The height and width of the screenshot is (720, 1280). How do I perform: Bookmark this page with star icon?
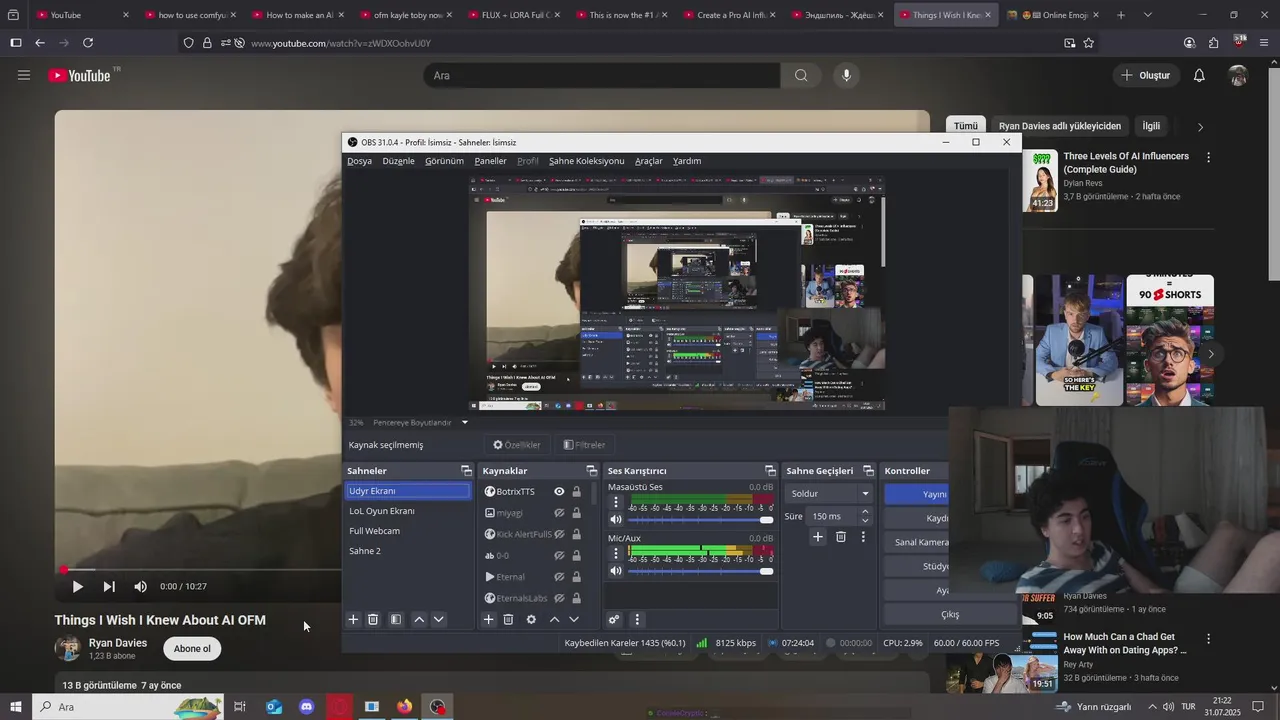point(1089,43)
